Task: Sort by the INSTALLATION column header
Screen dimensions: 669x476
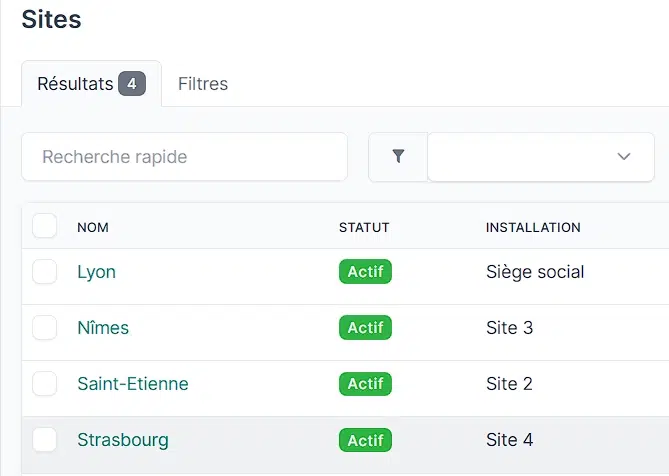Action: [x=533, y=227]
